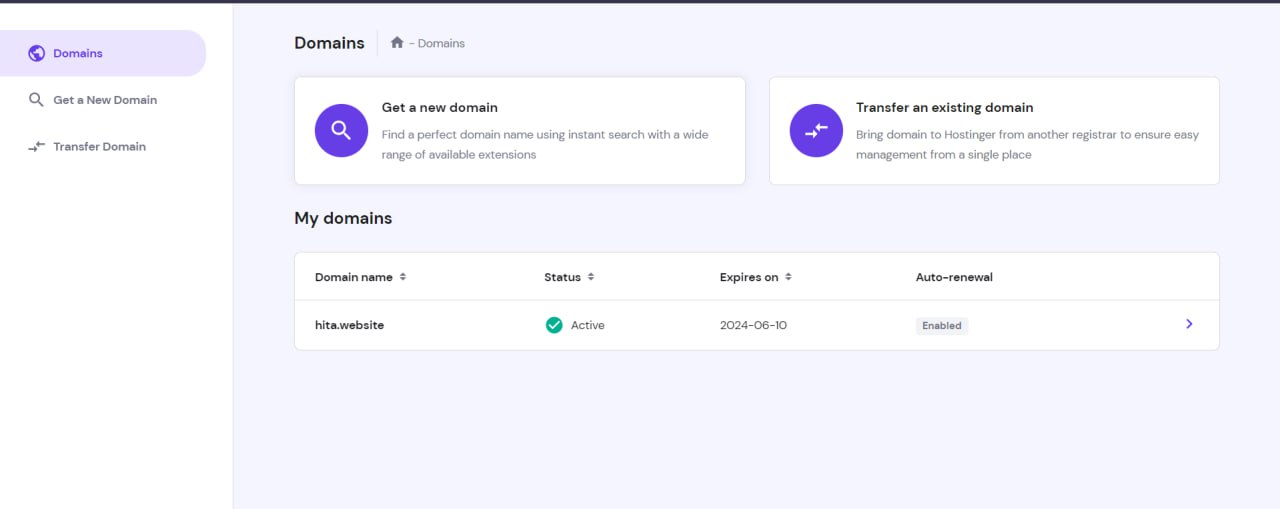
Task: Click the purple transfer circle icon
Action: (816, 130)
